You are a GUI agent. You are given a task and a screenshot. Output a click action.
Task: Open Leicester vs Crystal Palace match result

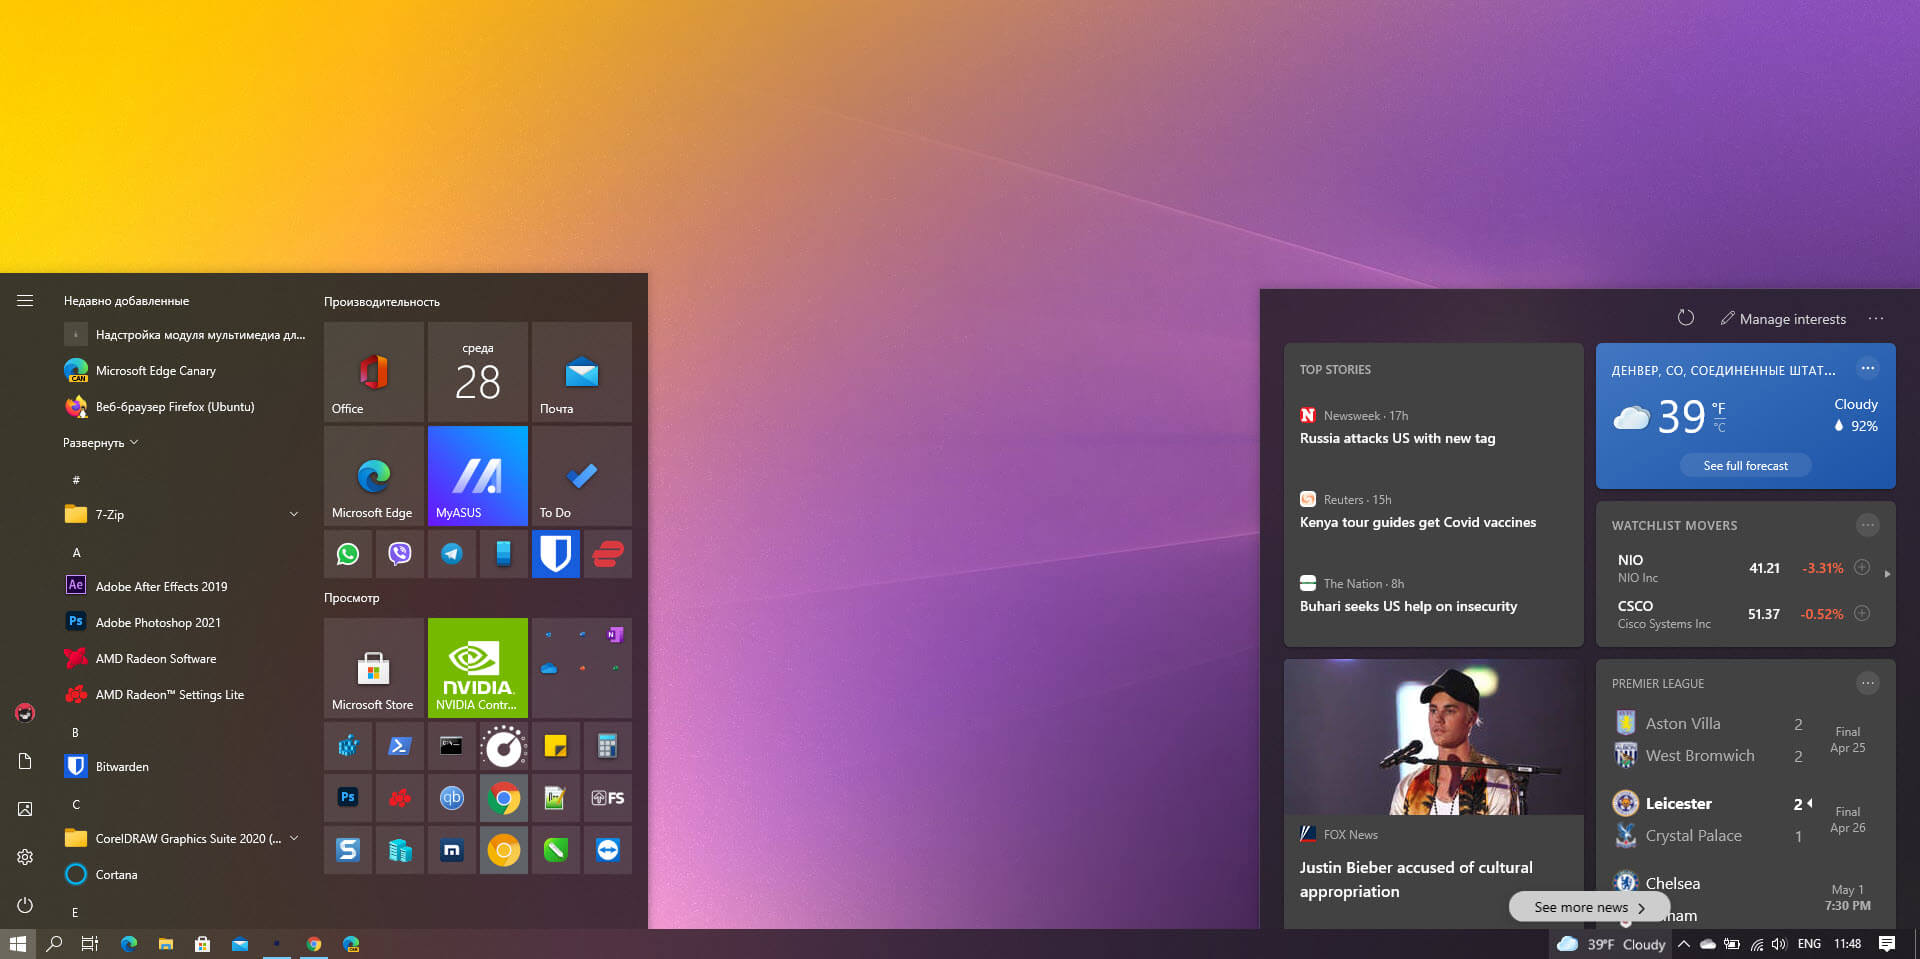(x=1745, y=819)
